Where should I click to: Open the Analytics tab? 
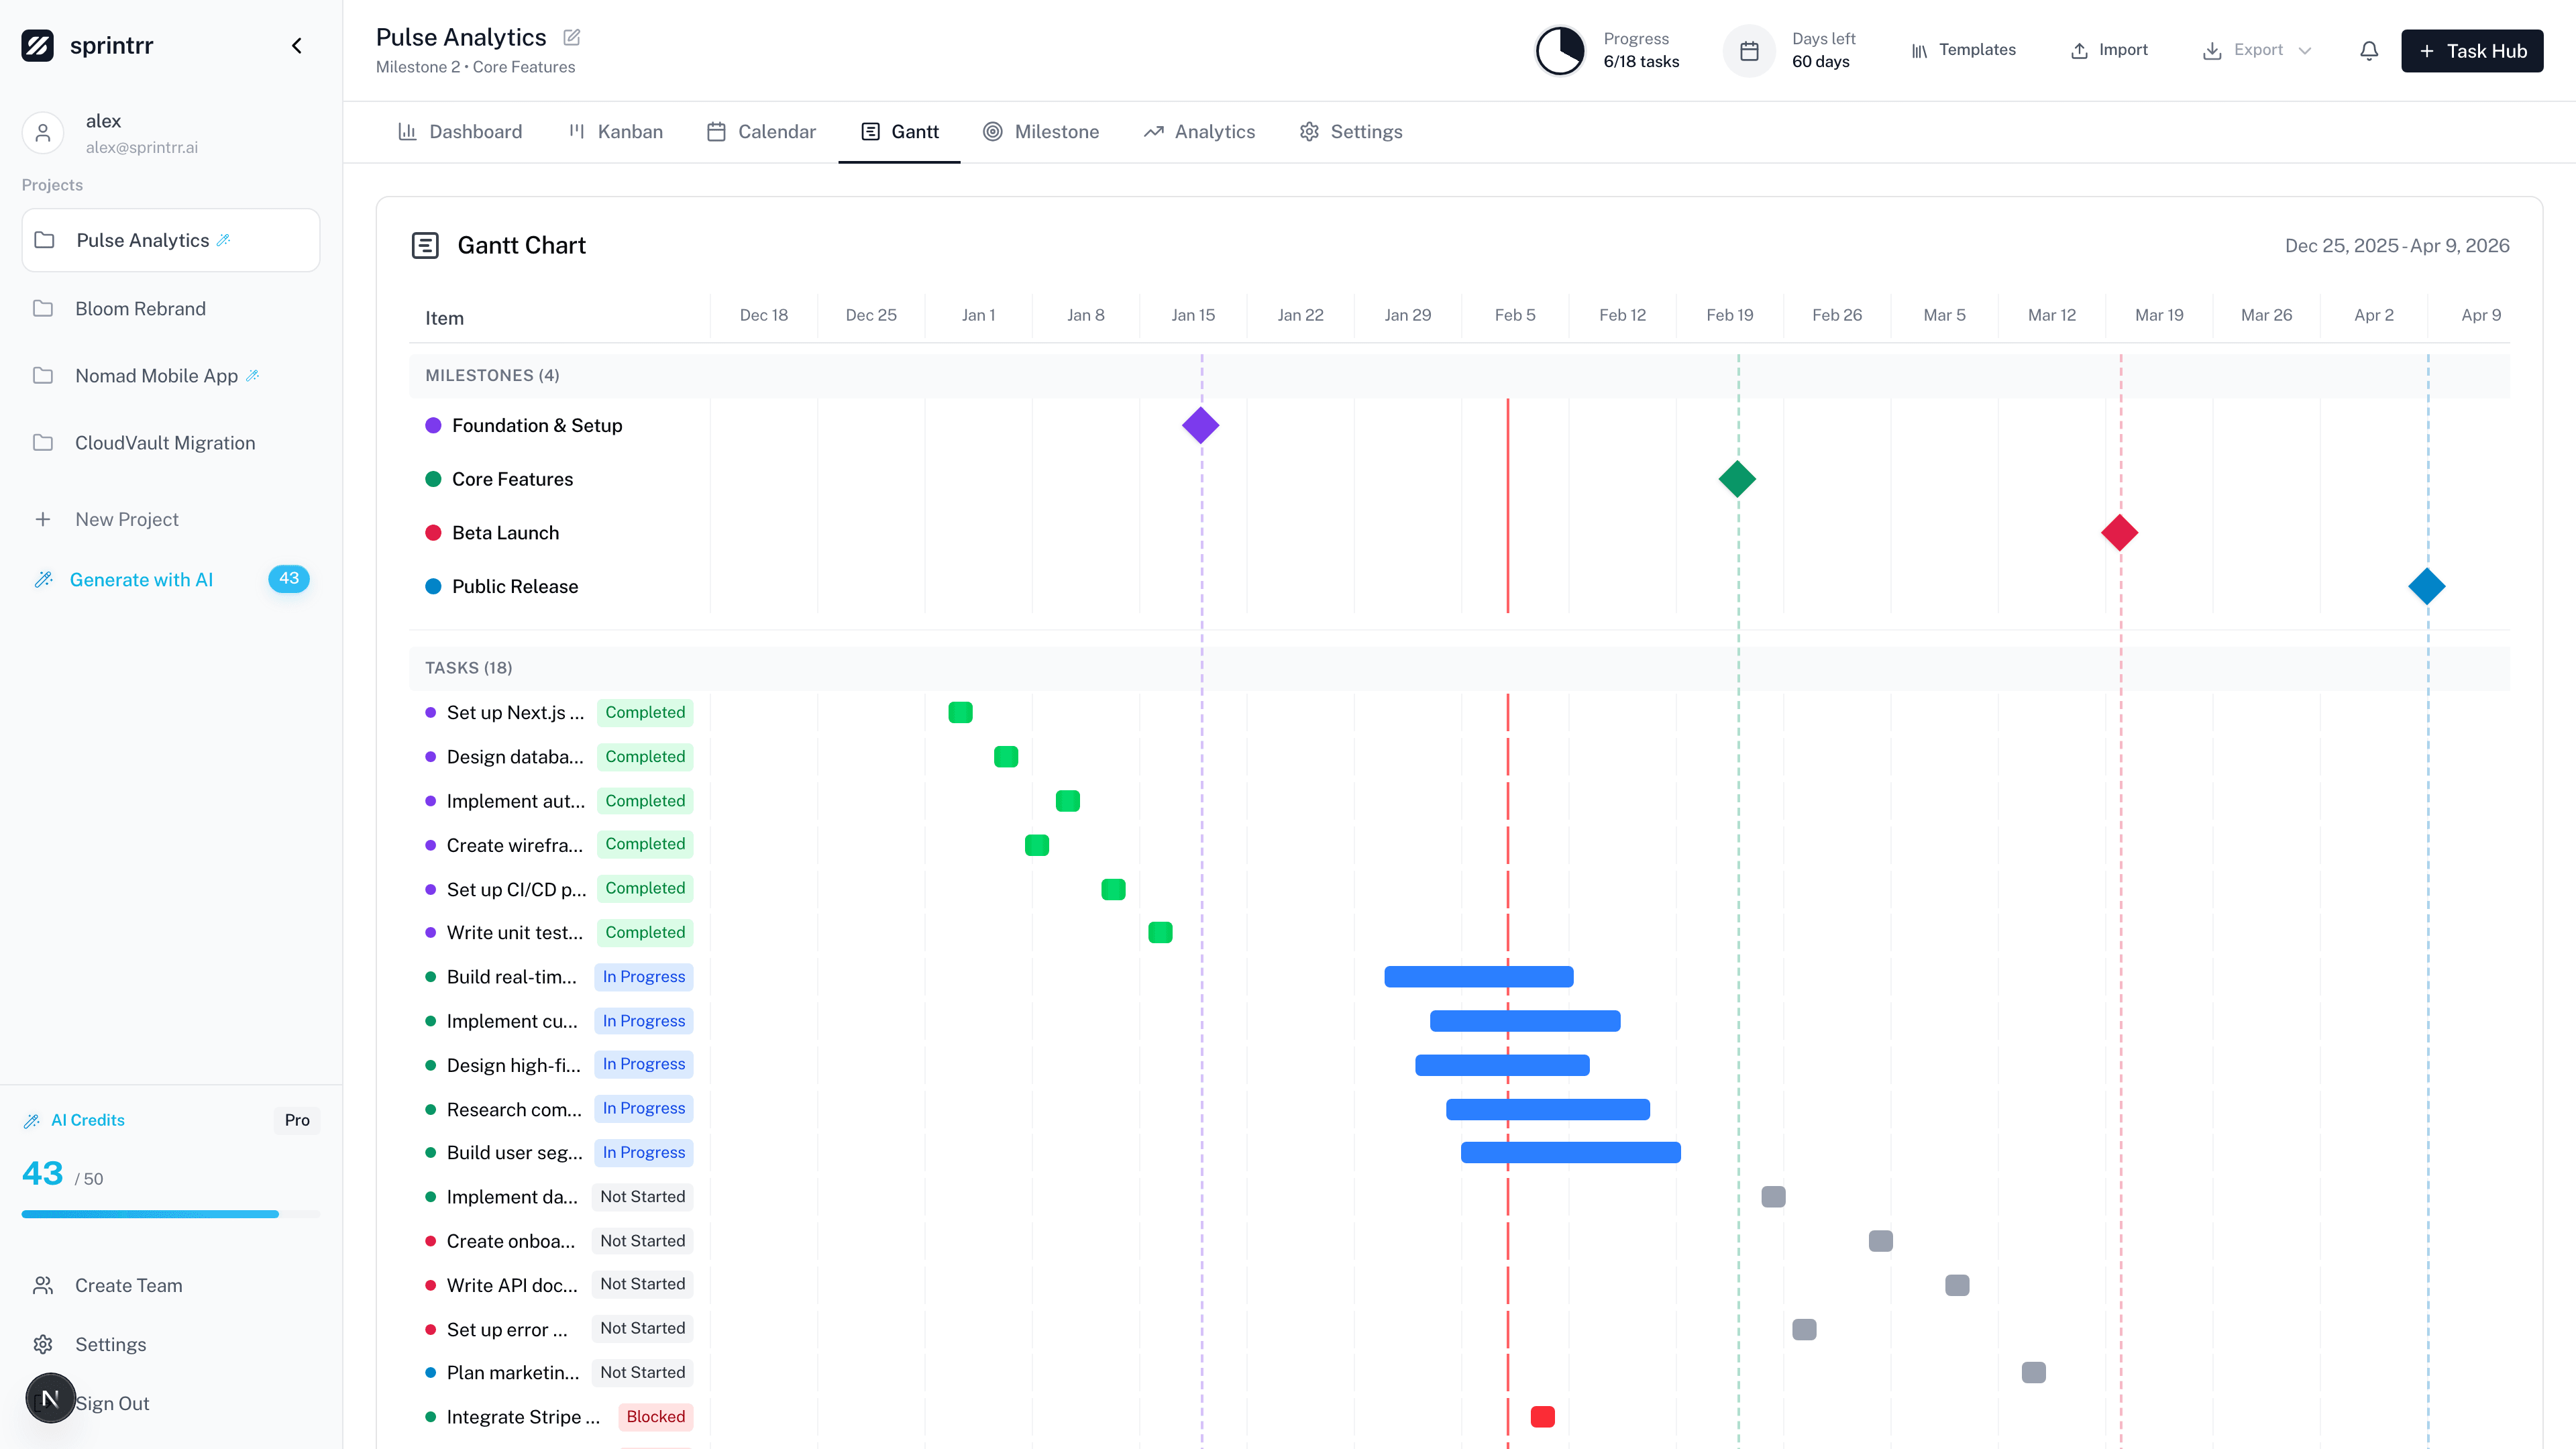click(1199, 131)
